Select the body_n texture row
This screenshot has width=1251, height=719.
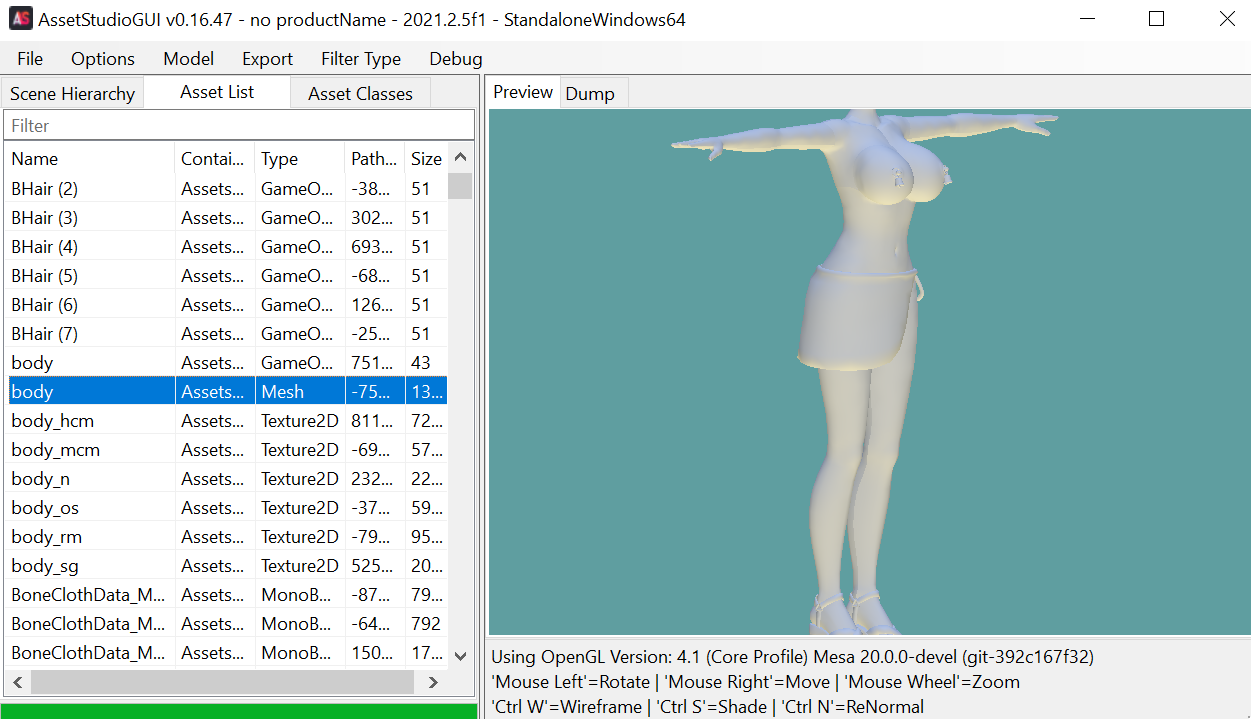click(227, 479)
